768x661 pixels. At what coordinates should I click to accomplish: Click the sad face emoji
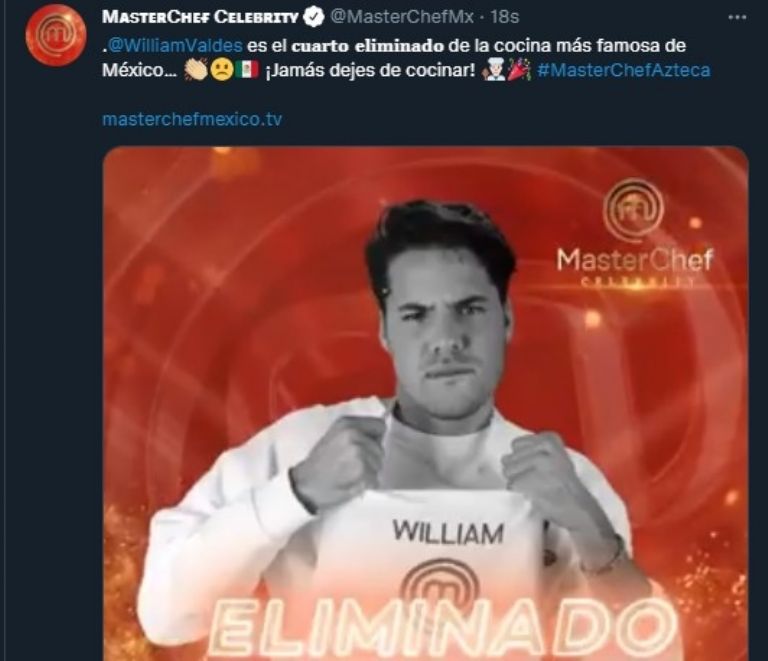[221, 71]
